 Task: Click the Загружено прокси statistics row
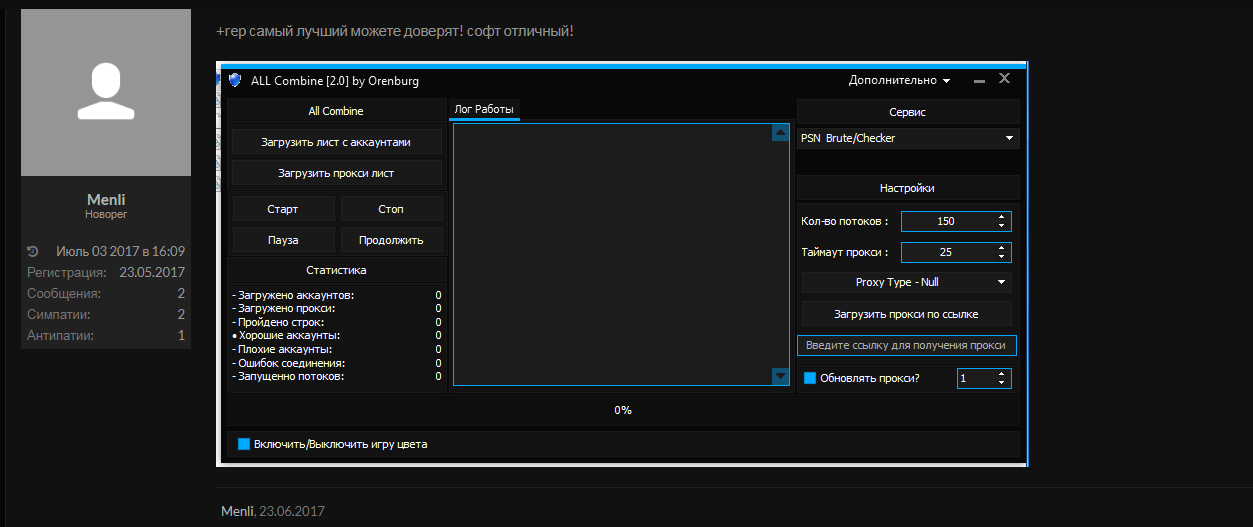[x=336, y=309]
